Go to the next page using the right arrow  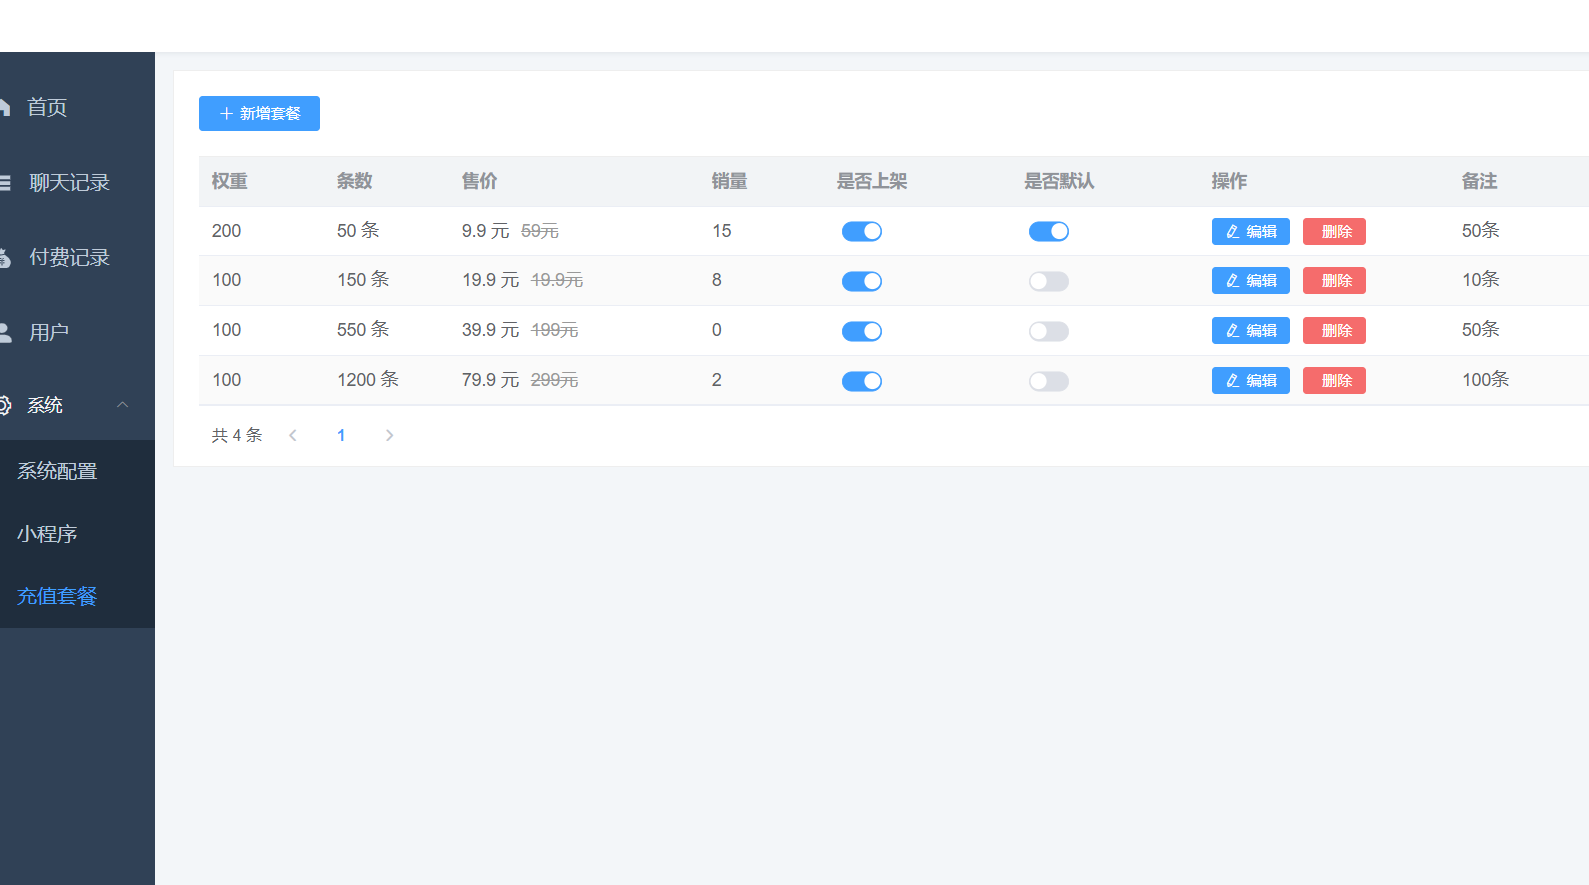pos(389,435)
